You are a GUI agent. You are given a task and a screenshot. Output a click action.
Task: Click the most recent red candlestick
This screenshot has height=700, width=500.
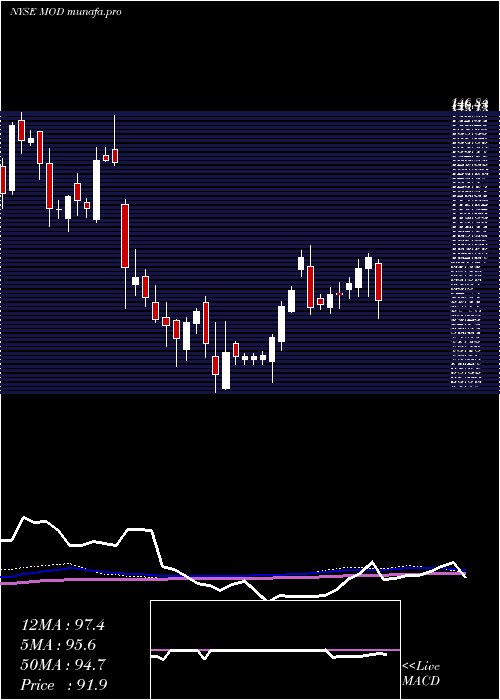[379, 282]
